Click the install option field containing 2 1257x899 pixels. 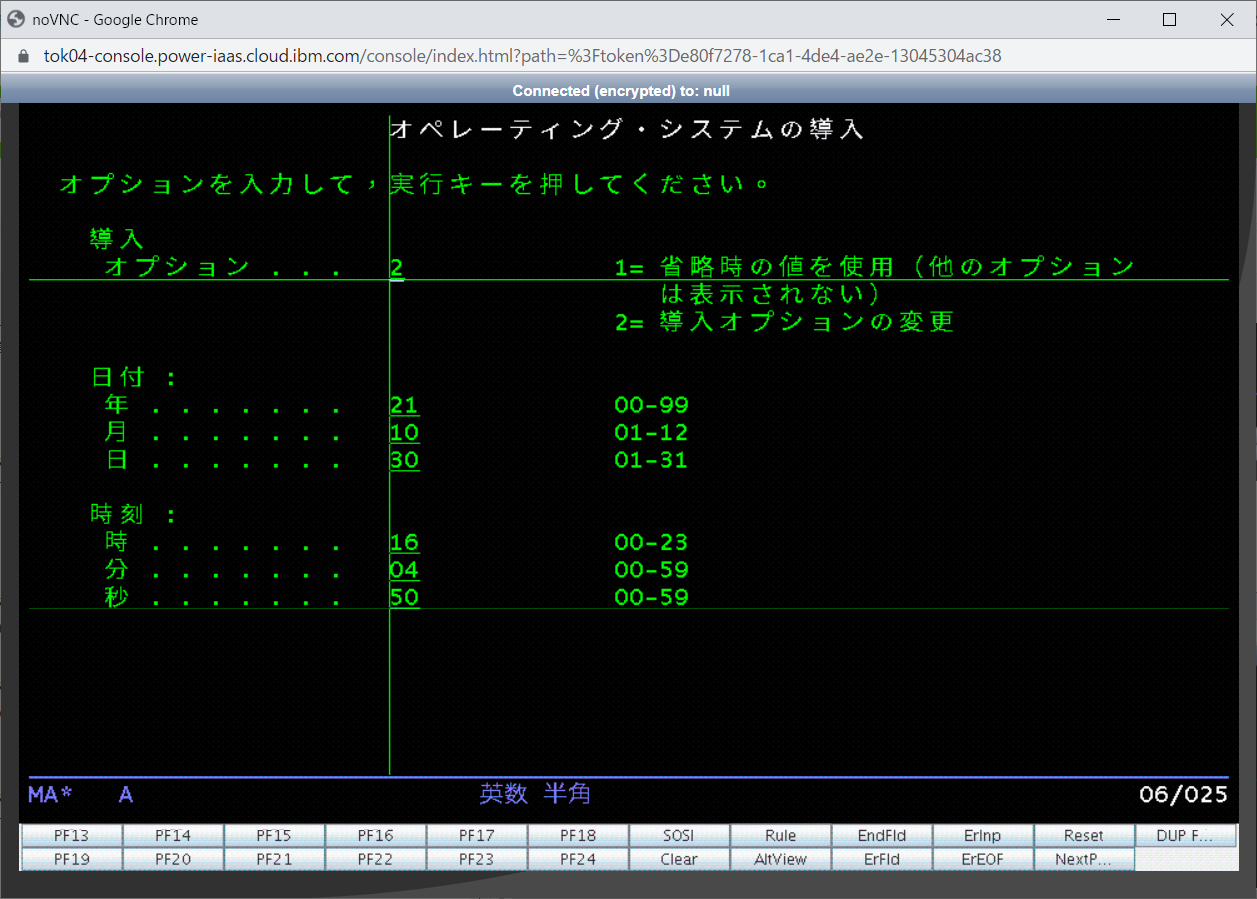coord(395,267)
